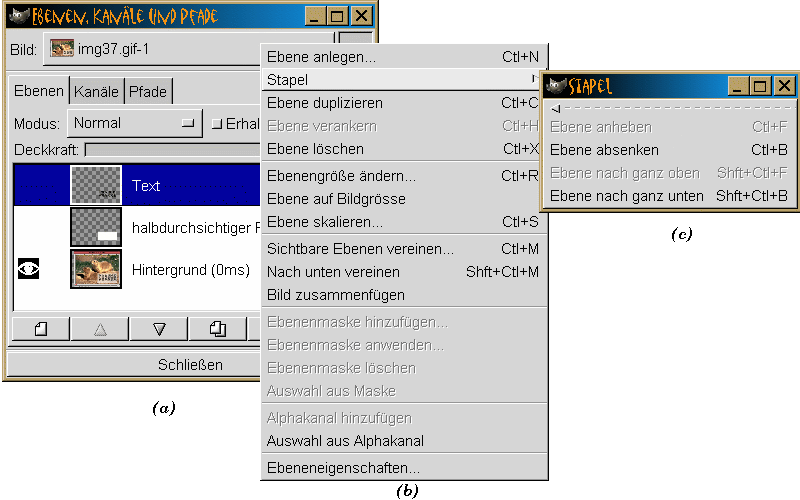Select the Text layer name
800x500 pixels.
tap(146, 186)
